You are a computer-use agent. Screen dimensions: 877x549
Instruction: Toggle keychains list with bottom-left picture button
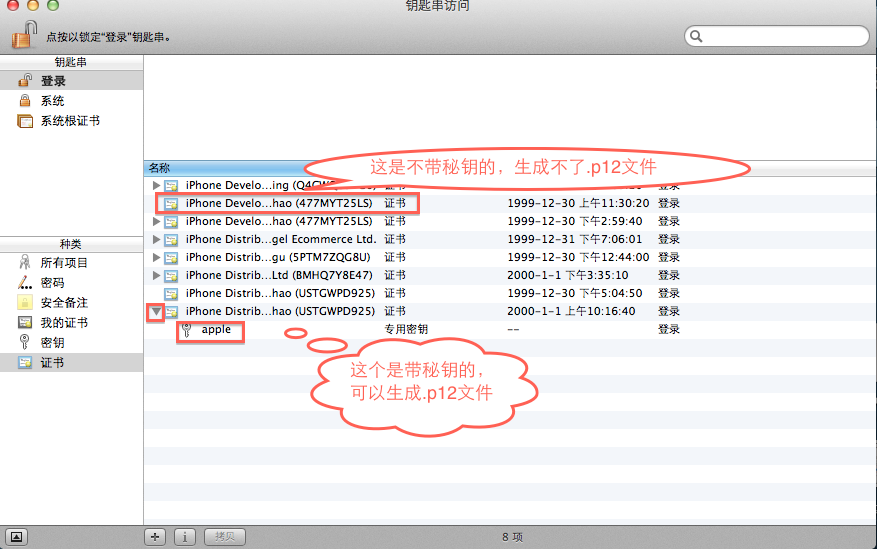tap(17, 537)
